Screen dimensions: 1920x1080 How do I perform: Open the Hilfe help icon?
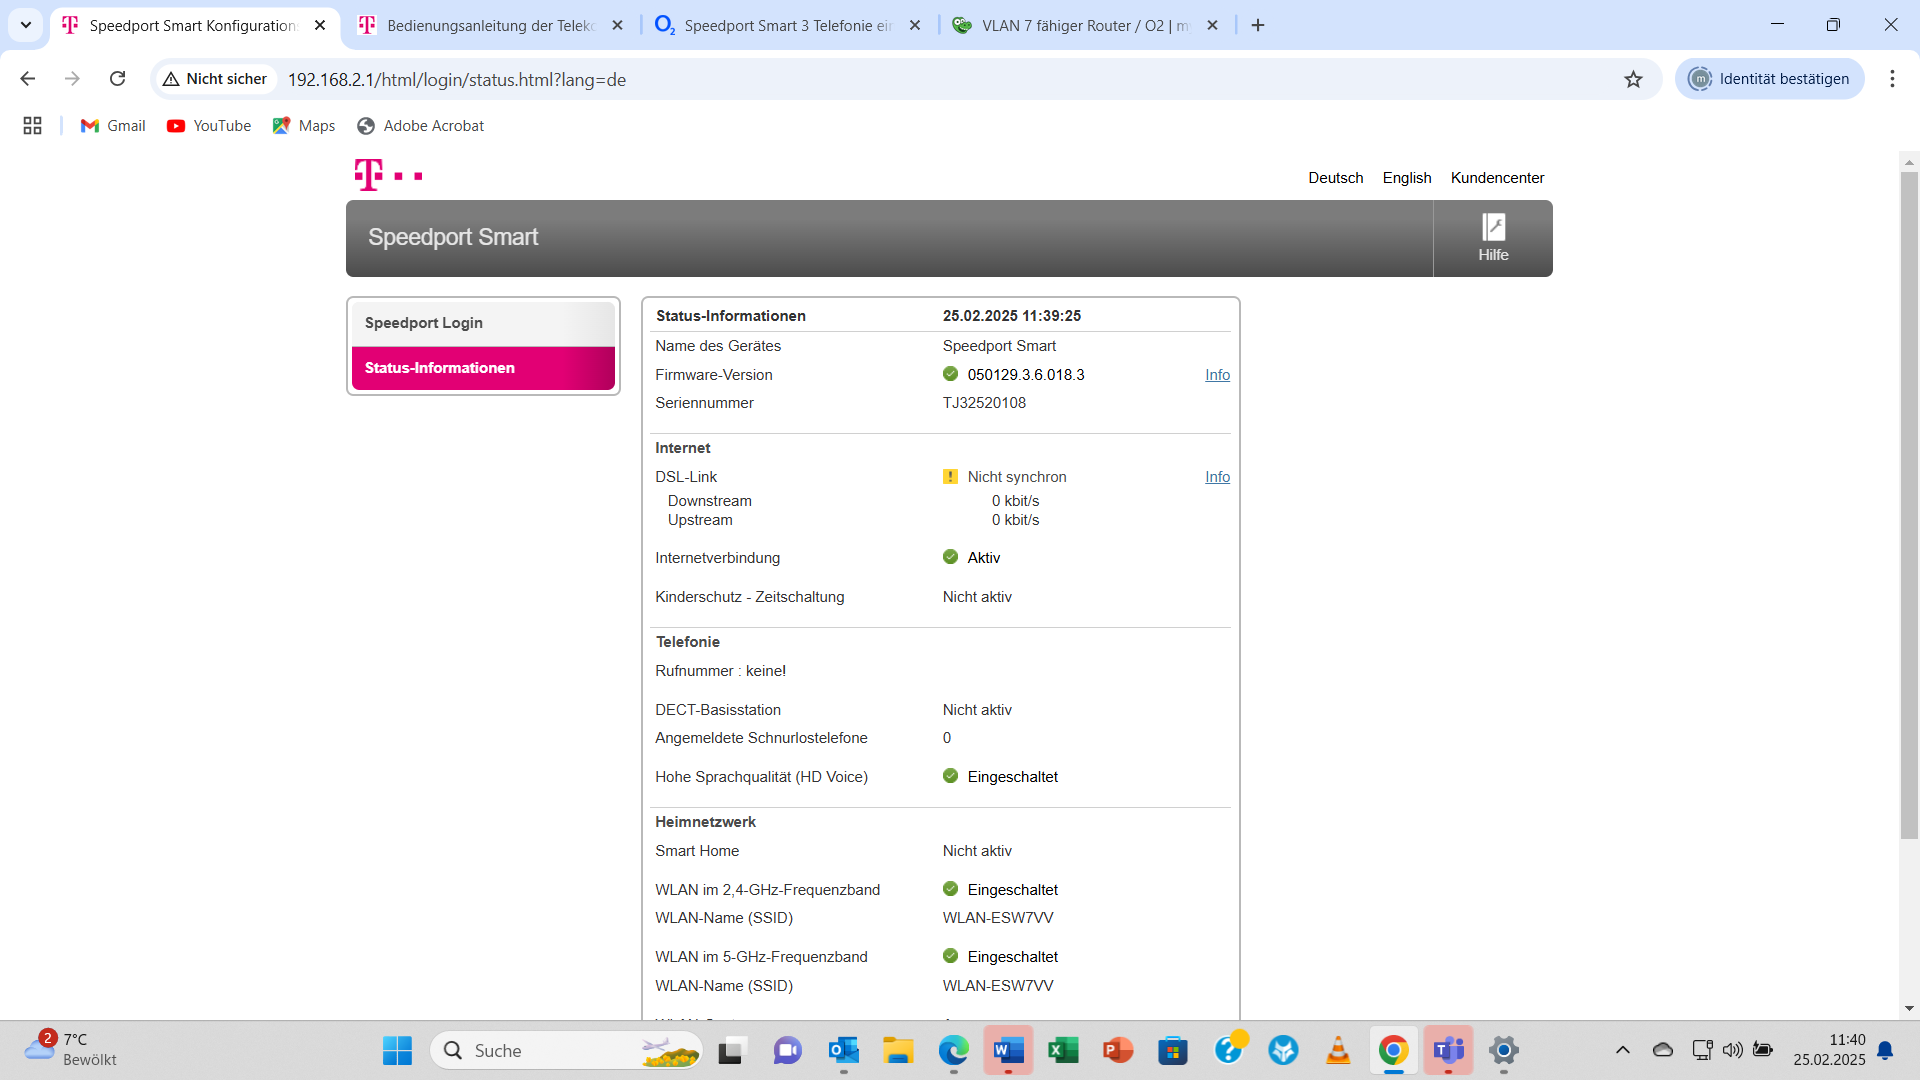[x=1493, y=238]
